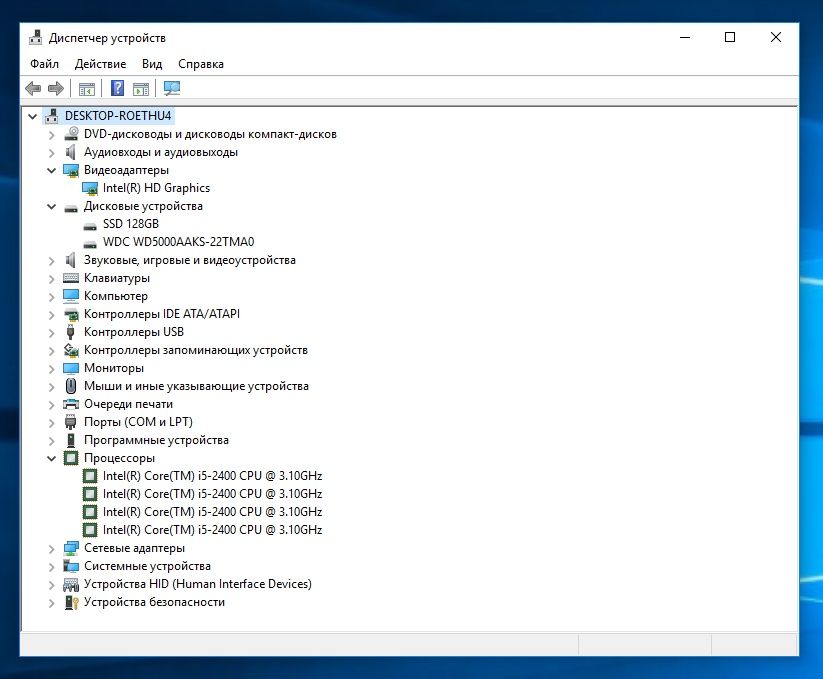823x679 pixels.
Task: Click Scan for hardware changes monitor icon
Action: [x=172, y=88]
